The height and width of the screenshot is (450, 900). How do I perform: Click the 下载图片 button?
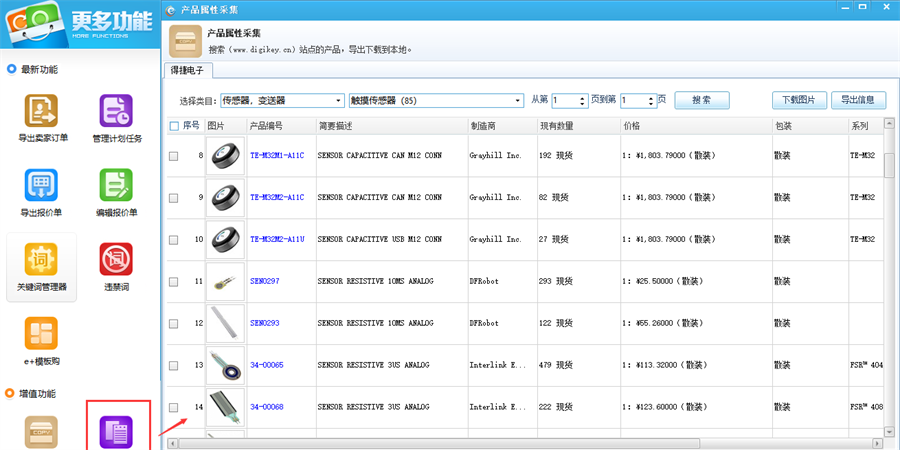click(798, 100)
